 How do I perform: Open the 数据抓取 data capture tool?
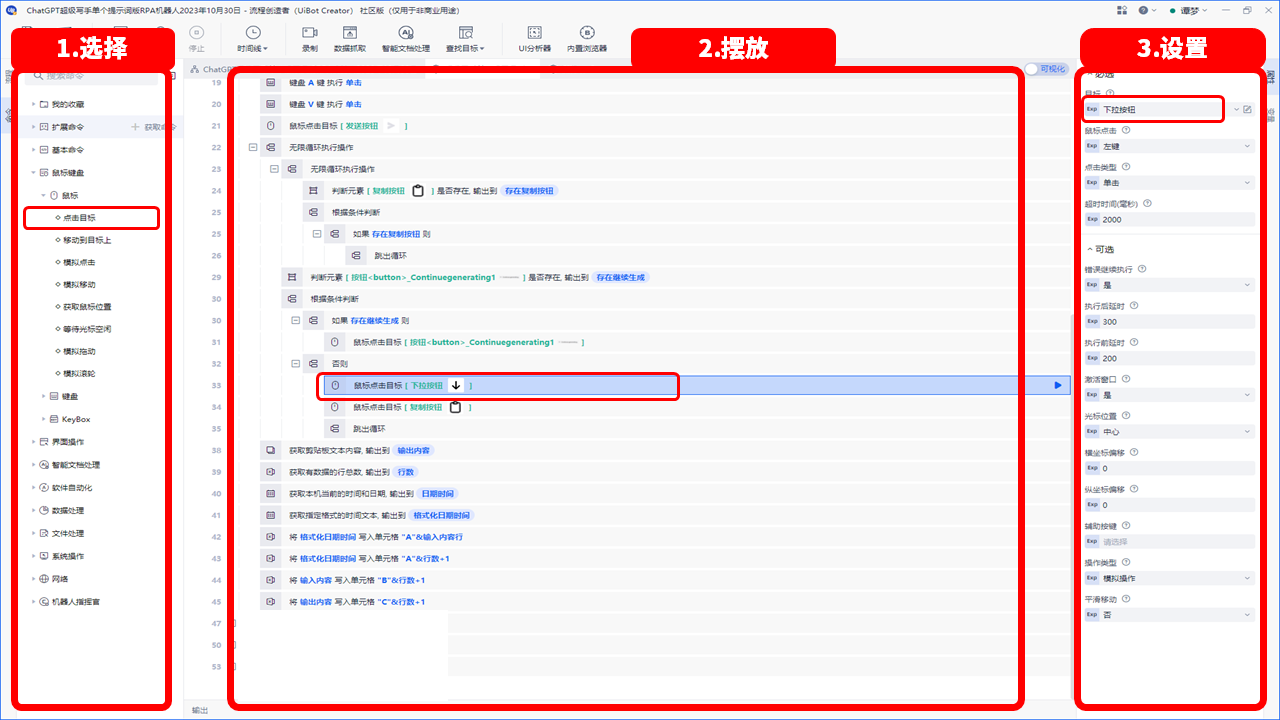tap(349, 39)
